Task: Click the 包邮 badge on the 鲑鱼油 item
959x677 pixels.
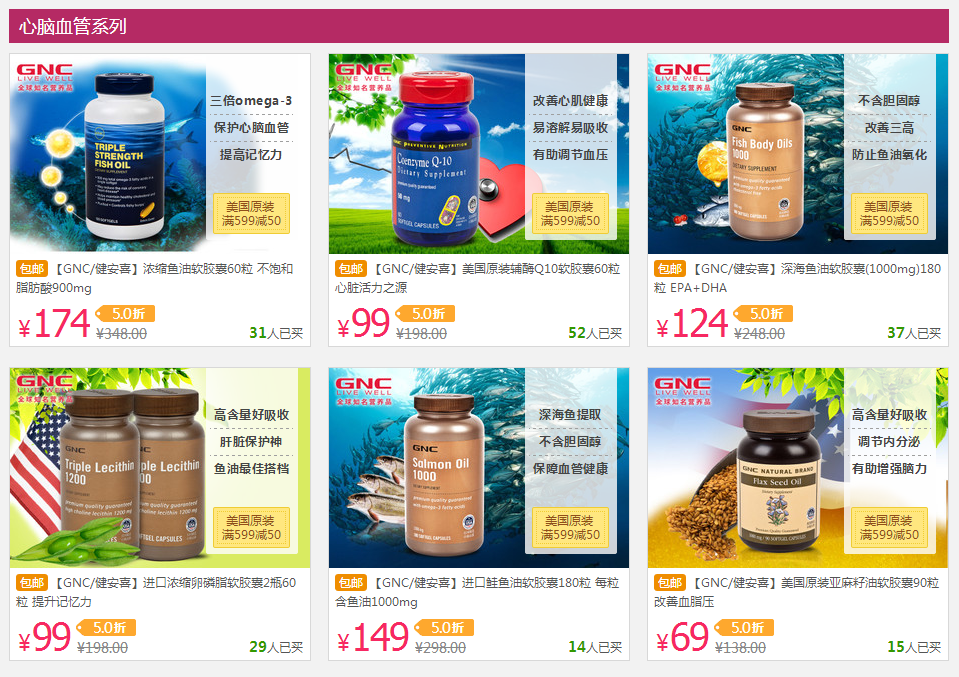Action: 351,583
